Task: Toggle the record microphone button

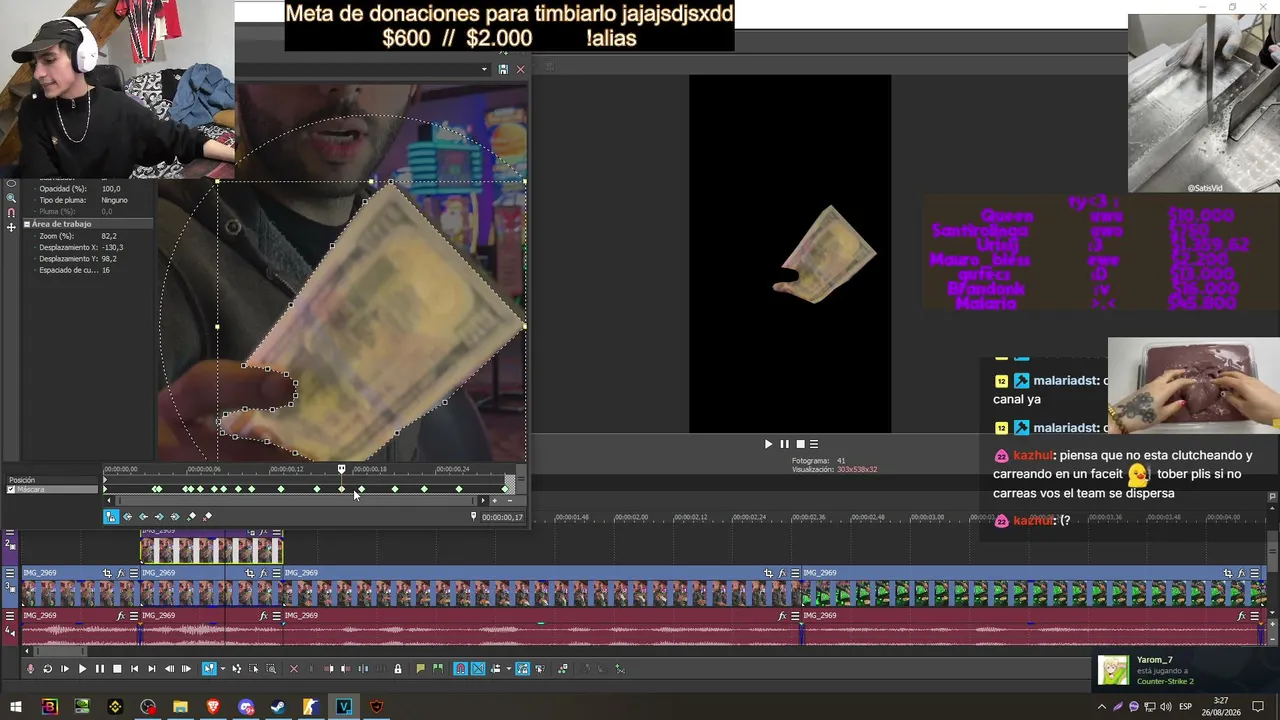Action: click(30, 669)
